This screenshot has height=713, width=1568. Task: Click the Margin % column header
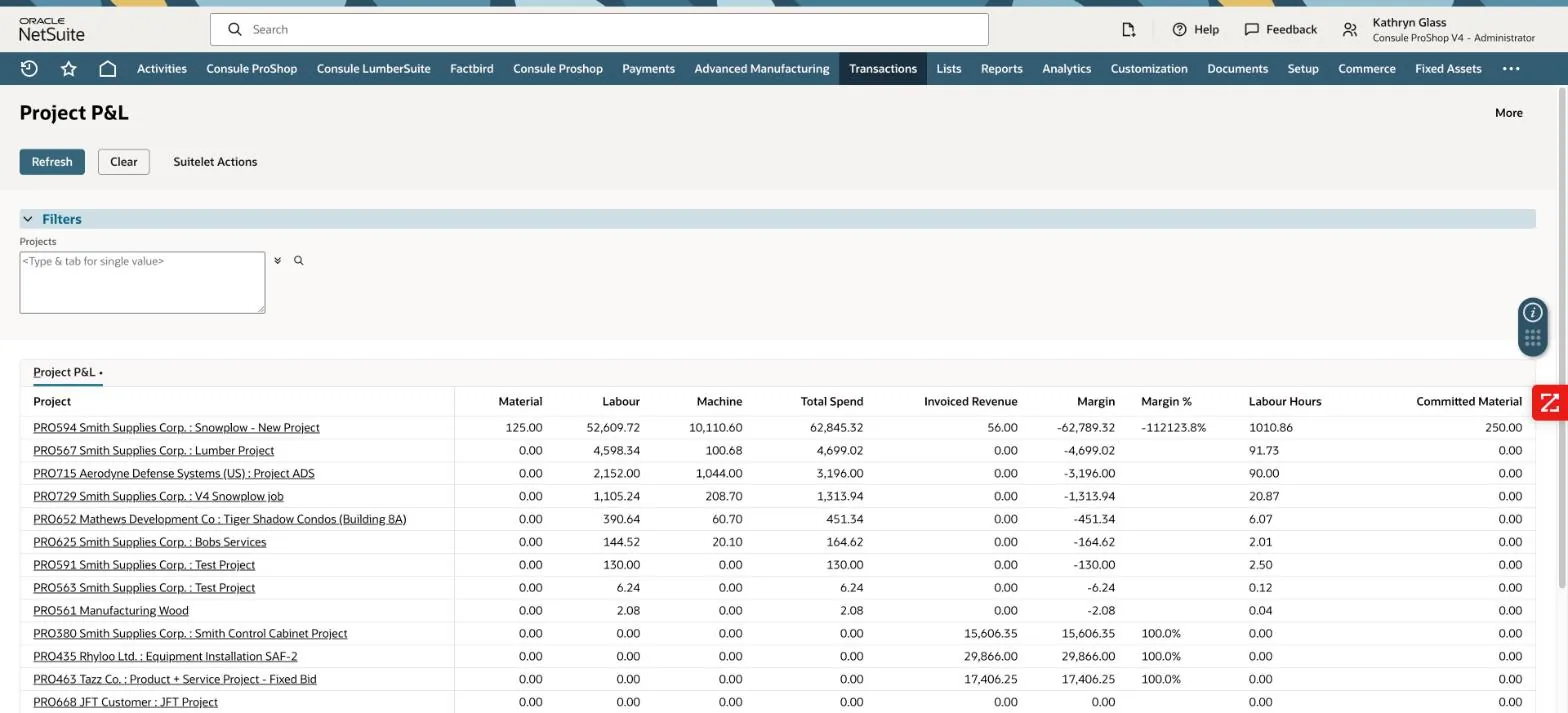tap(1166, 402)
